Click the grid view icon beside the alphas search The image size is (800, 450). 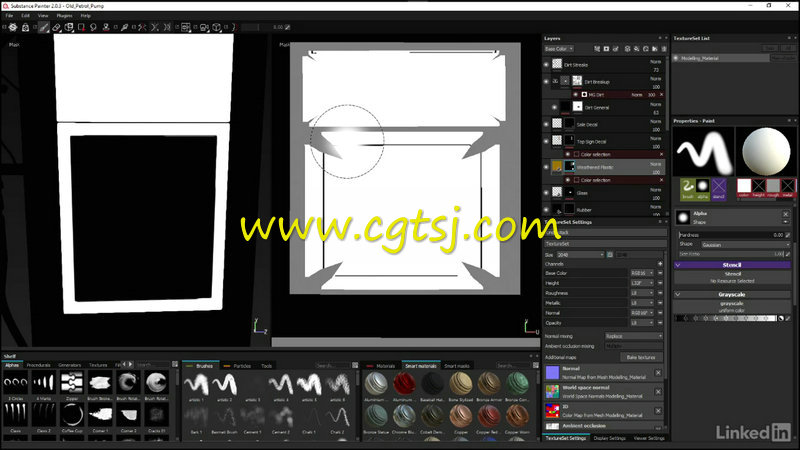175,364
